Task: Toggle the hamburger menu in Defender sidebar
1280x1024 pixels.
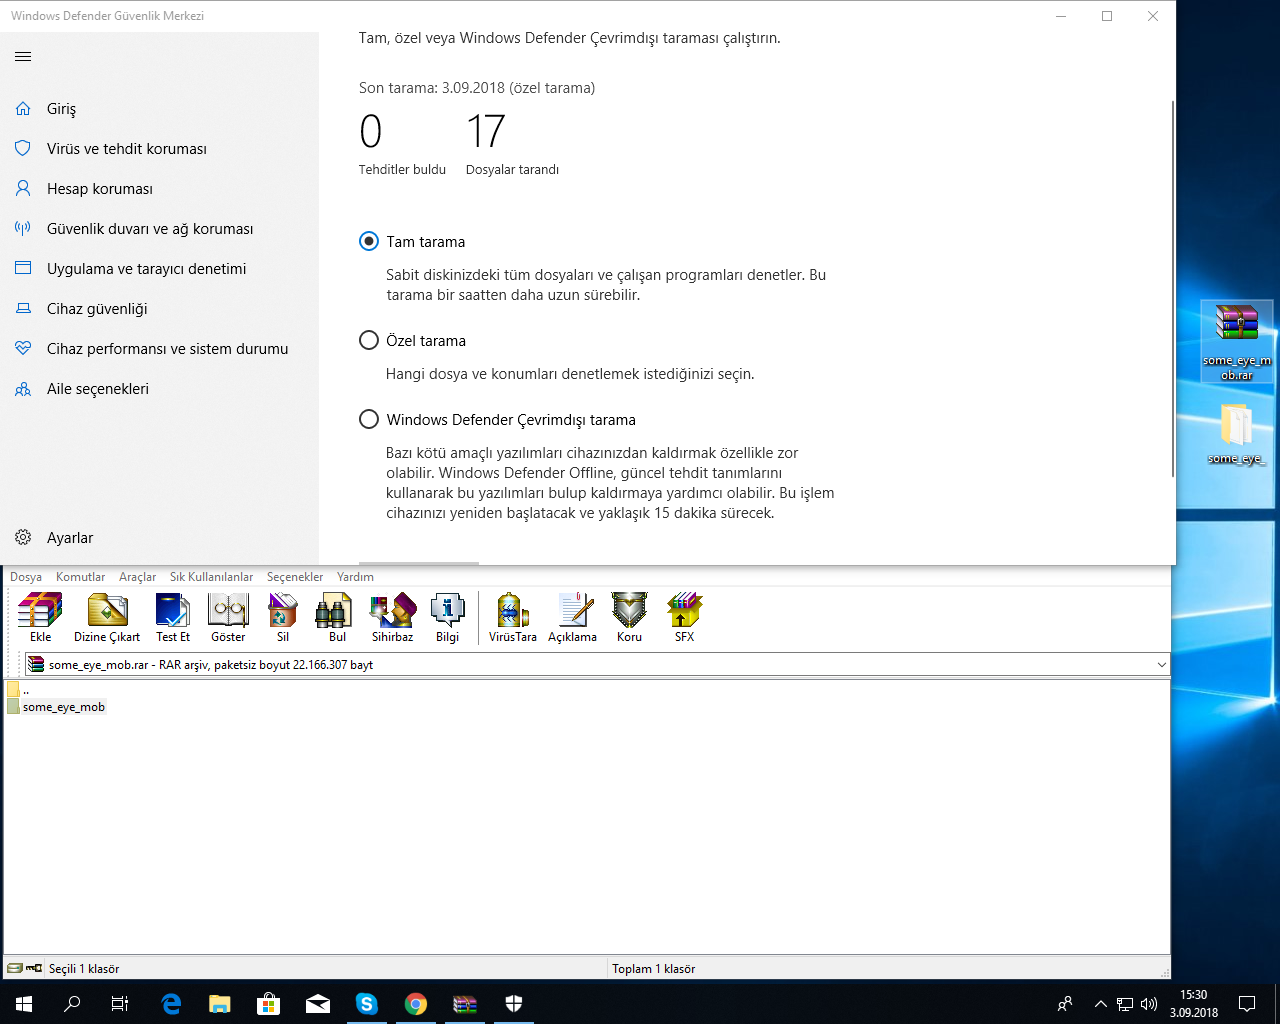Action: click(23, 57)
